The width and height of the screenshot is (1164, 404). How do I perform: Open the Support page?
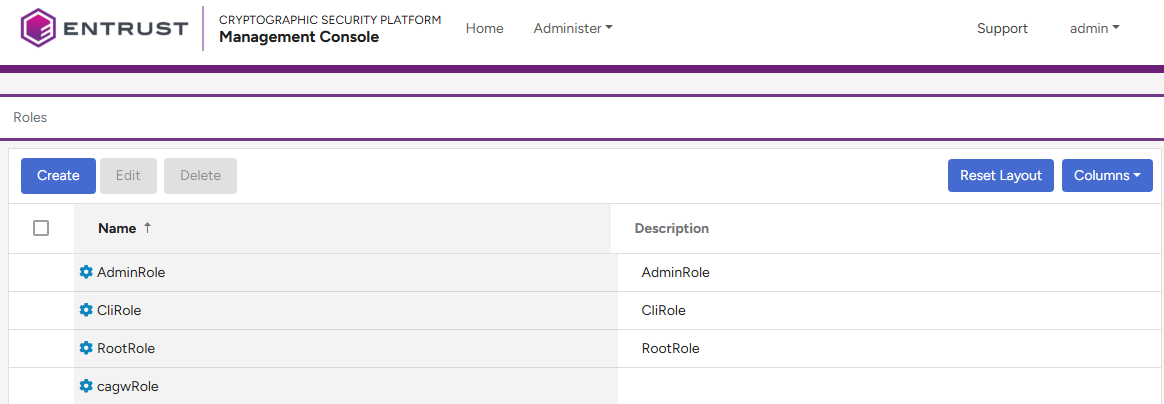tap(1002, 28)
